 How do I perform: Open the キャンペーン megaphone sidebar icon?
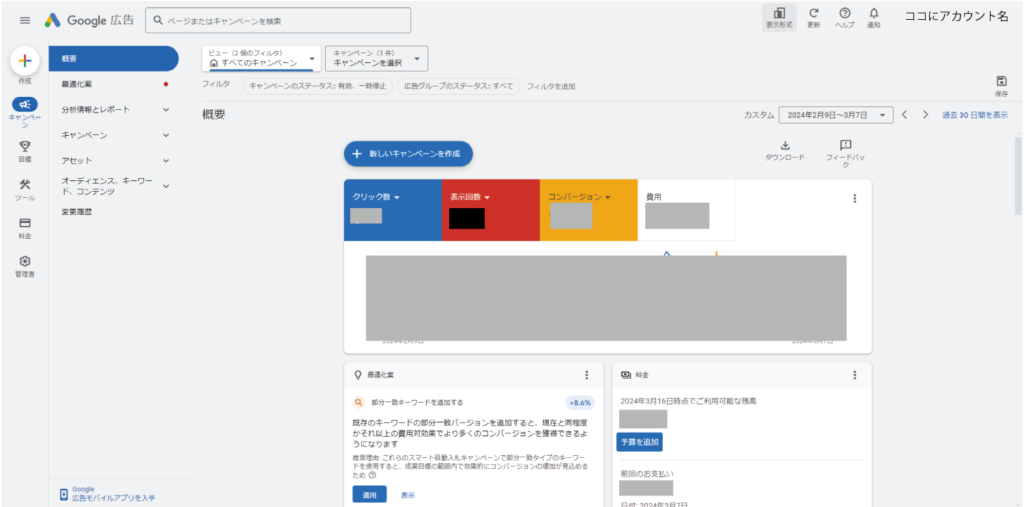coord(25,105)
